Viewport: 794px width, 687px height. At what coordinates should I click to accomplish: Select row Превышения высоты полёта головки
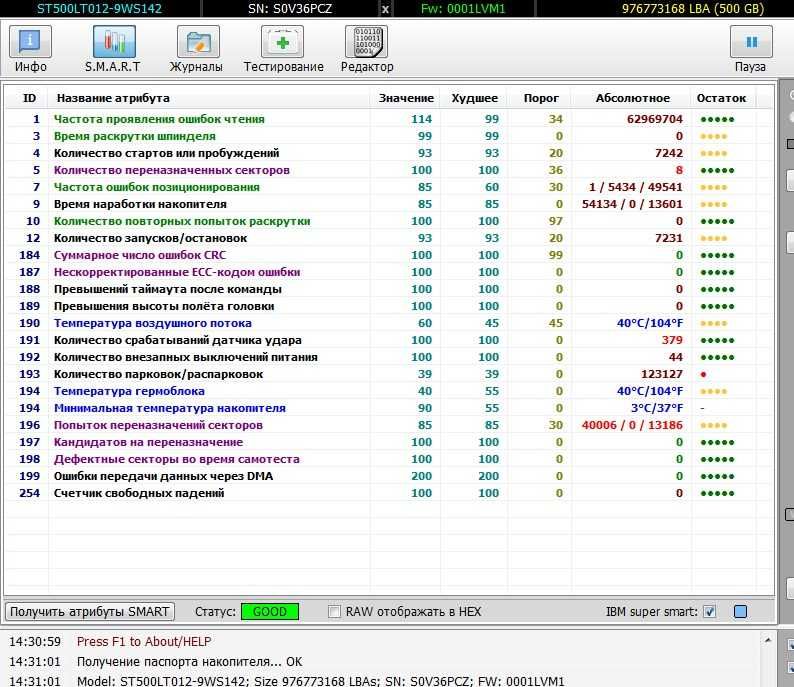[390, 306]
